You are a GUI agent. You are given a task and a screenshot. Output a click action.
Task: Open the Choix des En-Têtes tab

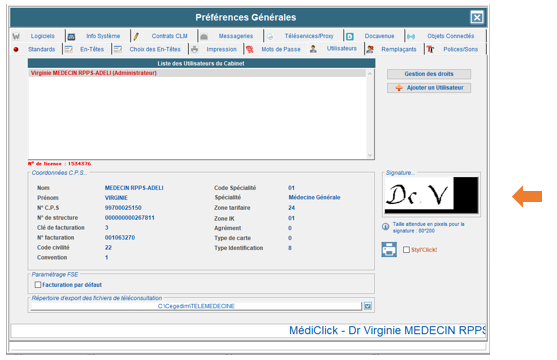click(155, 49)
